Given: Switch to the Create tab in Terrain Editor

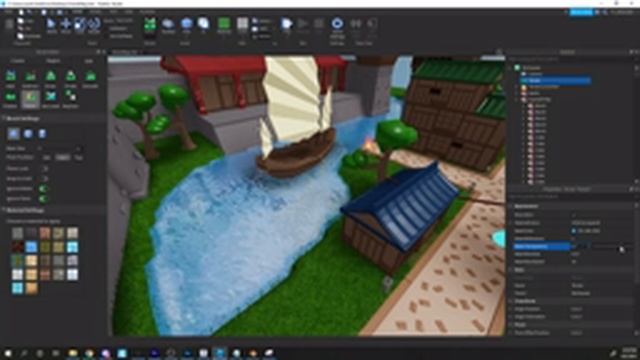Looking at the screenshot, I should click(x=18, y=60).
